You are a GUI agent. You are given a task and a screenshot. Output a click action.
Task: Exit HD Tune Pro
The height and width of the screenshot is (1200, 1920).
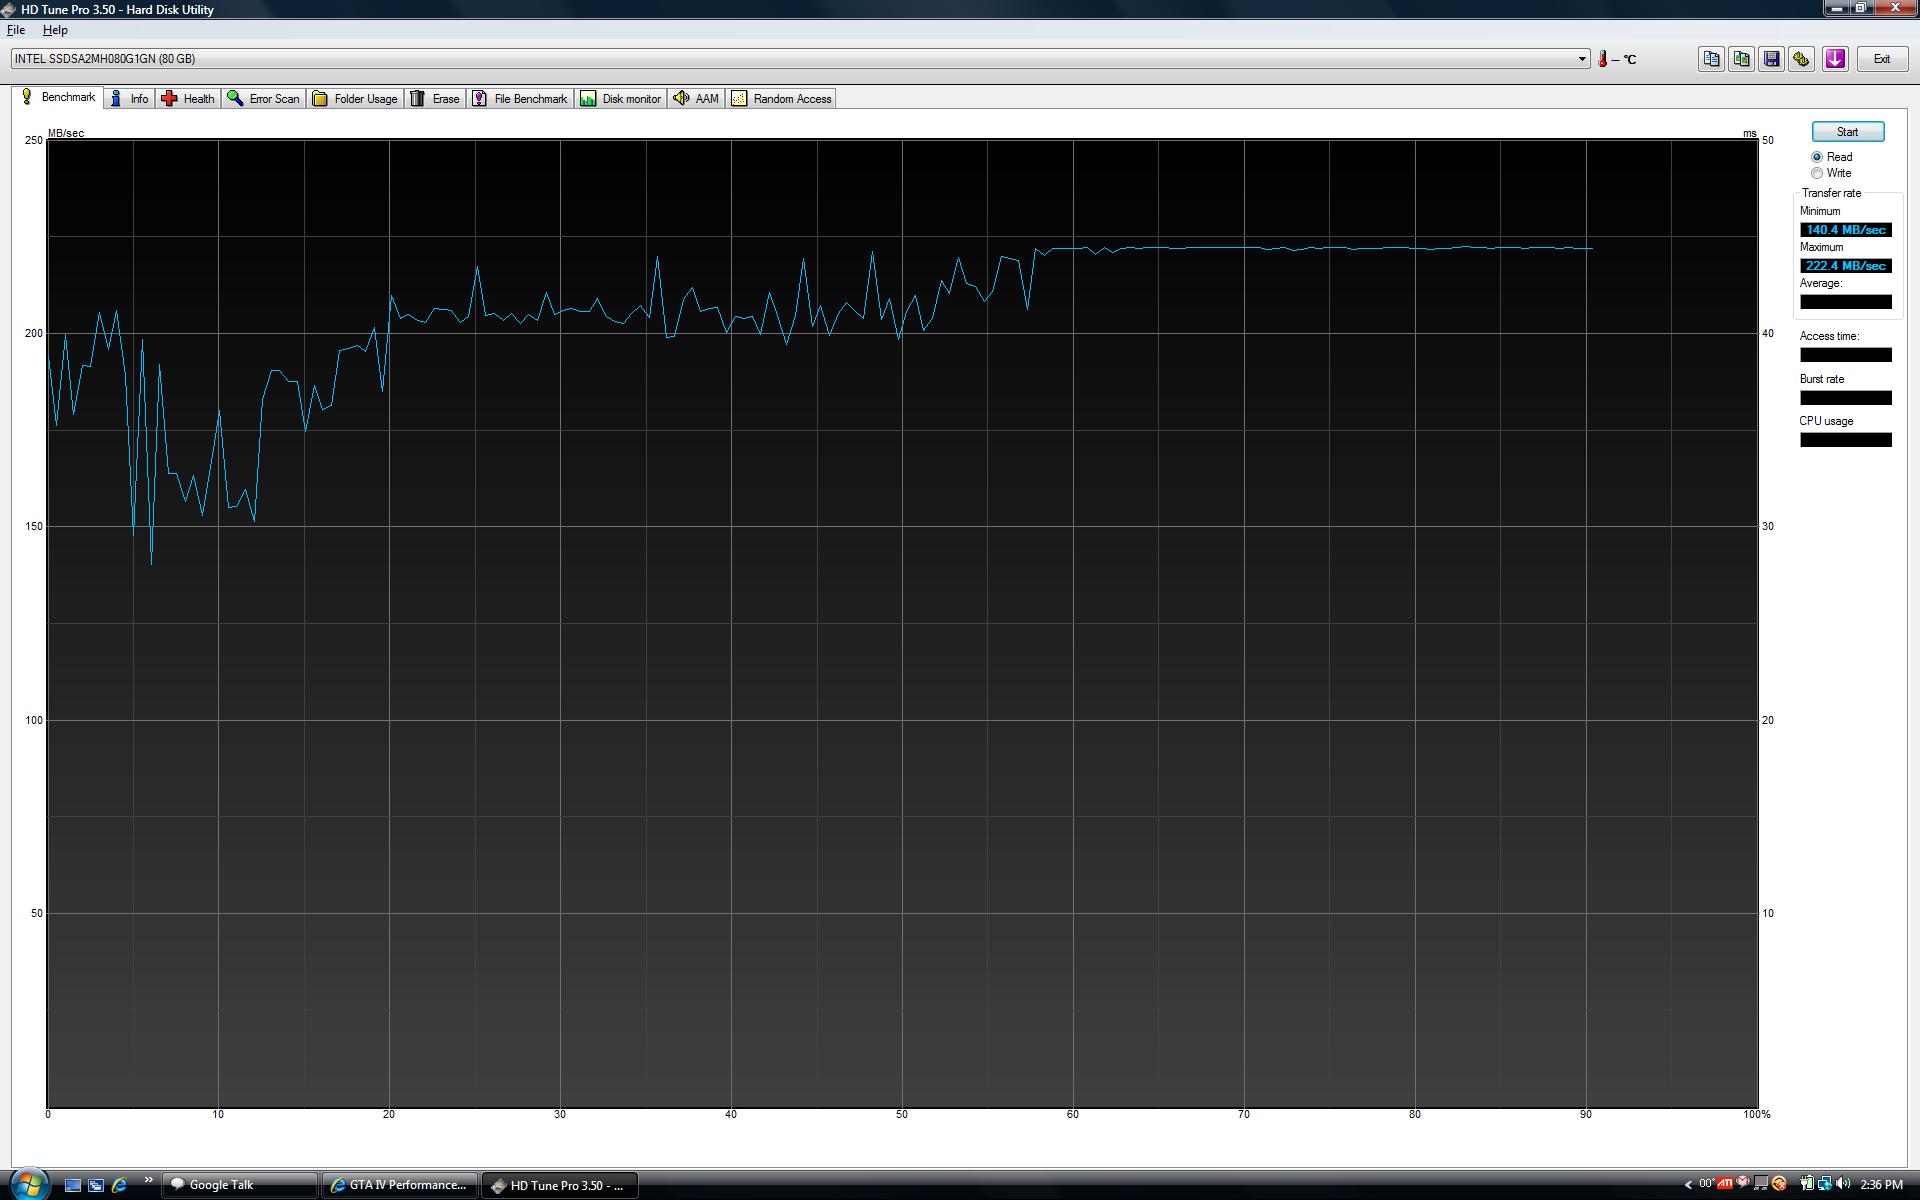click(1881, 59)
